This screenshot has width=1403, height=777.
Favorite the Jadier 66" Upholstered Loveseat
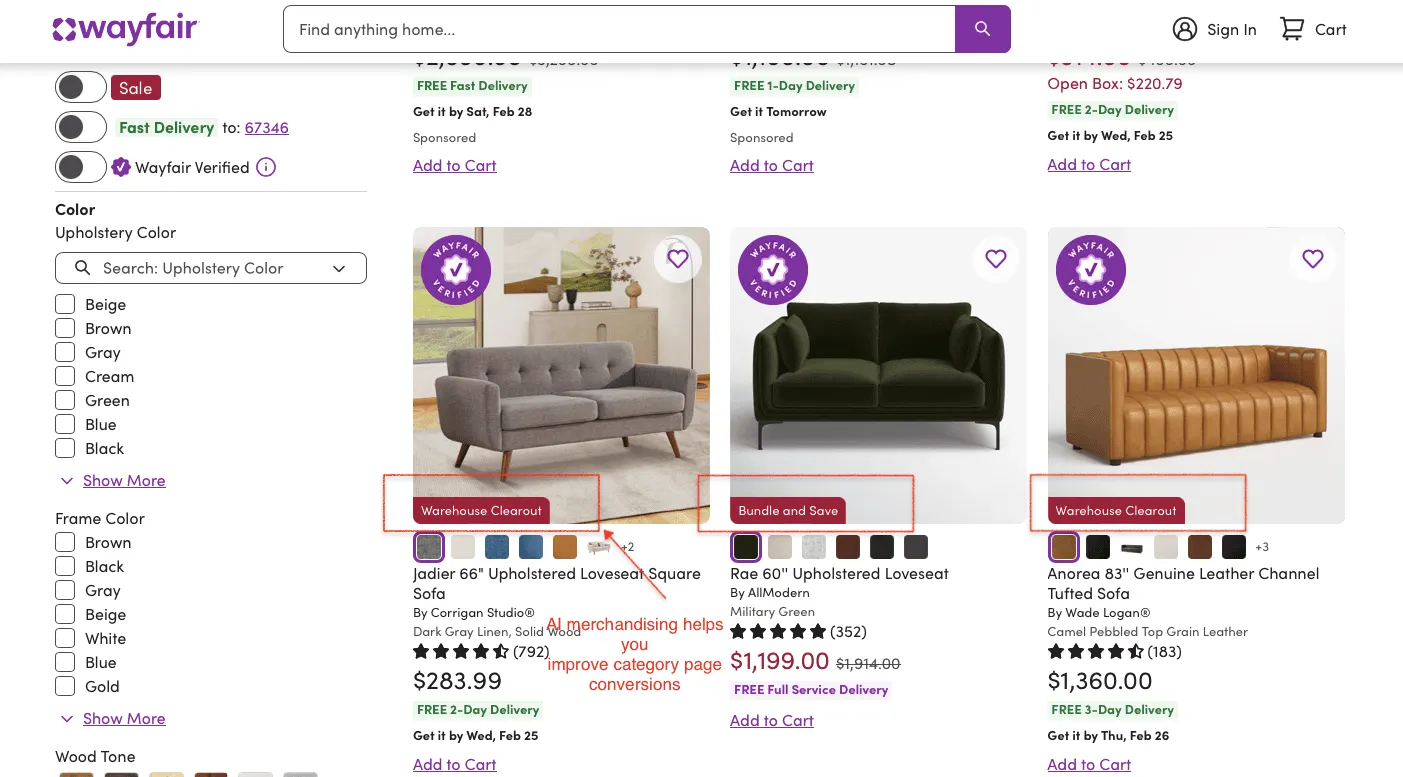[x=677, y=259]
